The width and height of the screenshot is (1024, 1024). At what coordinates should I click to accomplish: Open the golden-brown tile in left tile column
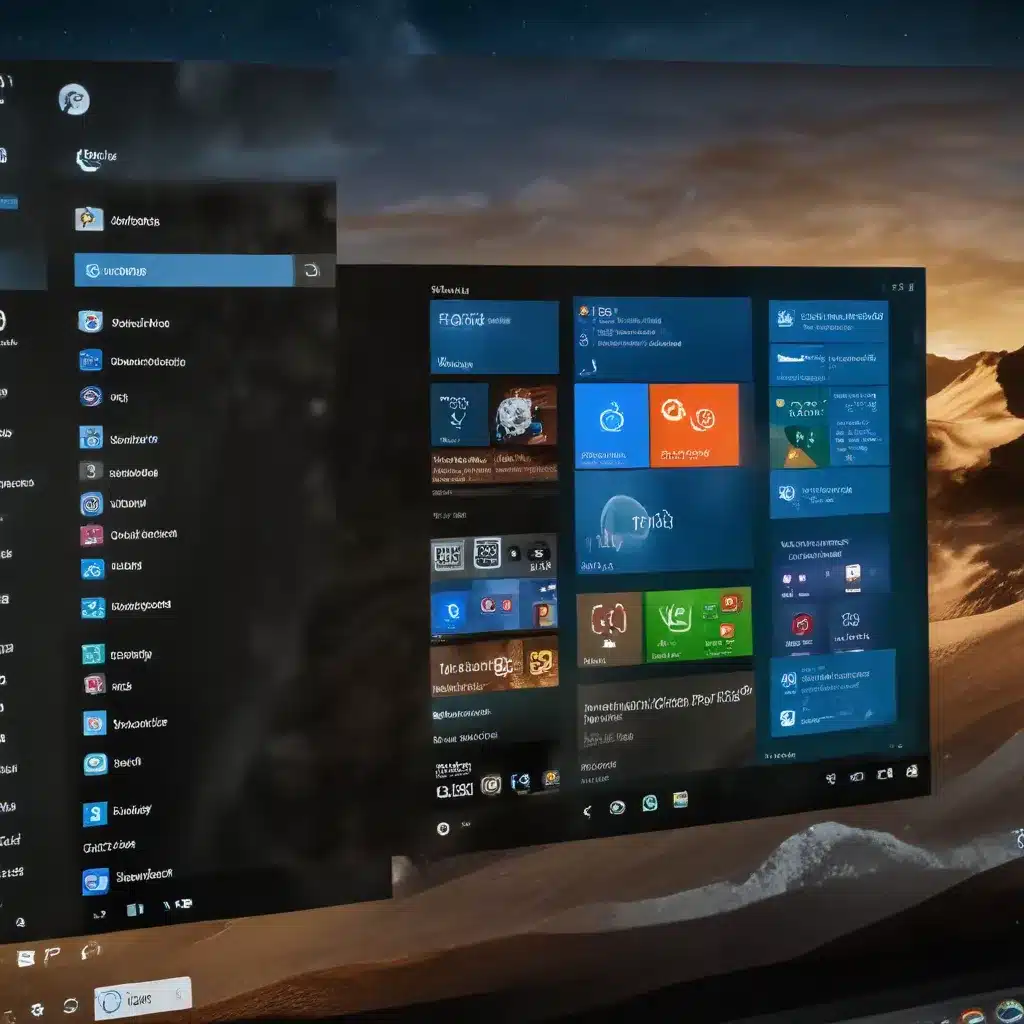click(494, 666)
